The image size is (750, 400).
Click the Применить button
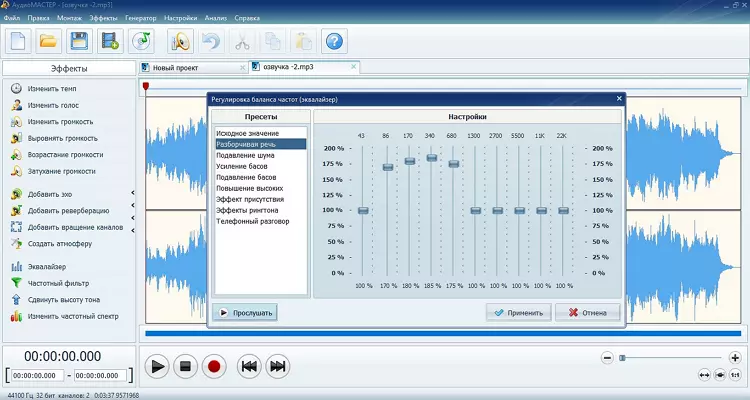(x=519, y=312)
